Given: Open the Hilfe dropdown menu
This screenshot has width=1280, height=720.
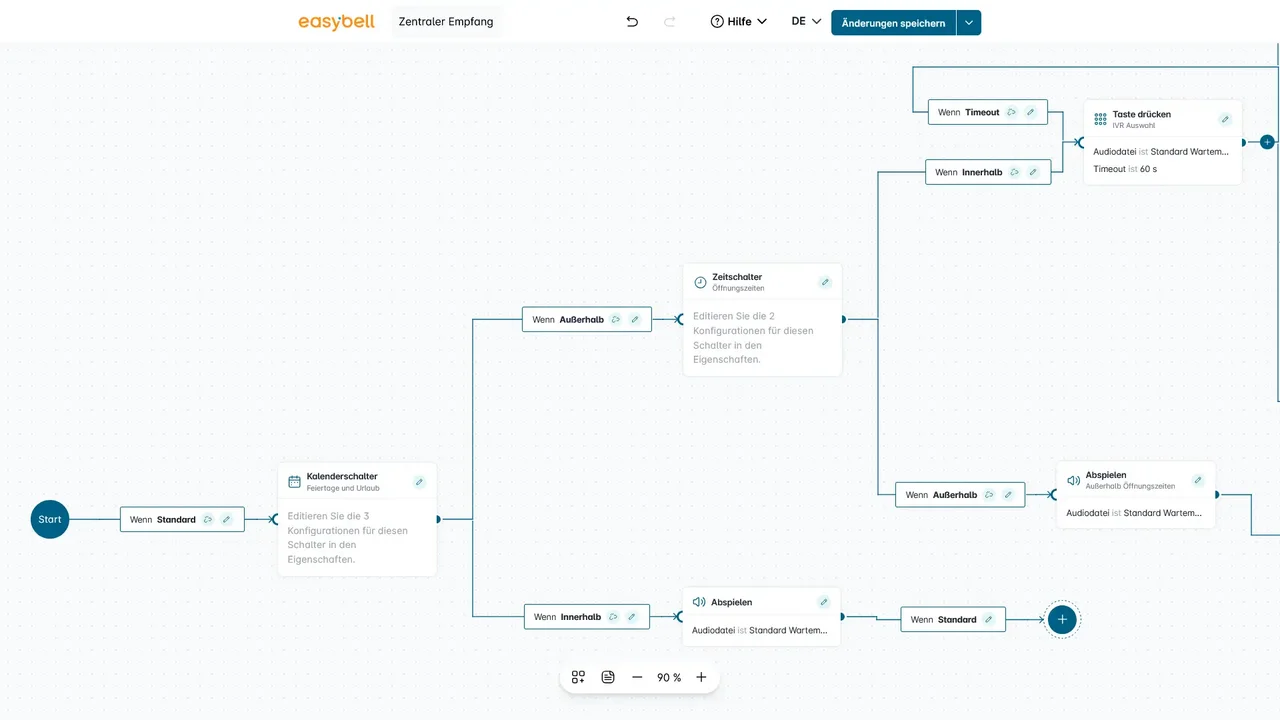Looking at the screenshot, I should click(x=739, y=22).
